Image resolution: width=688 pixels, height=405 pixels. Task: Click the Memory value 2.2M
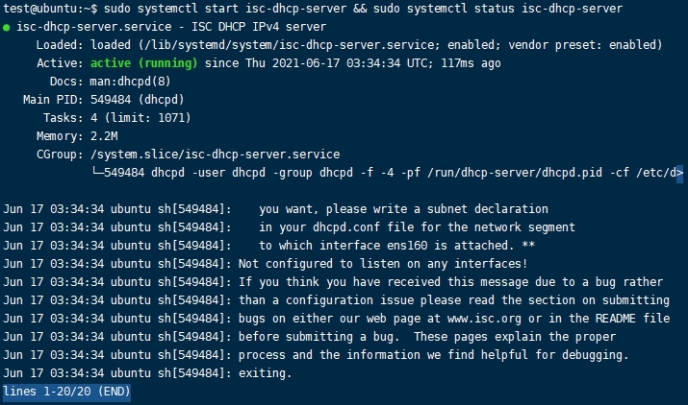click(x=103, y=136)
